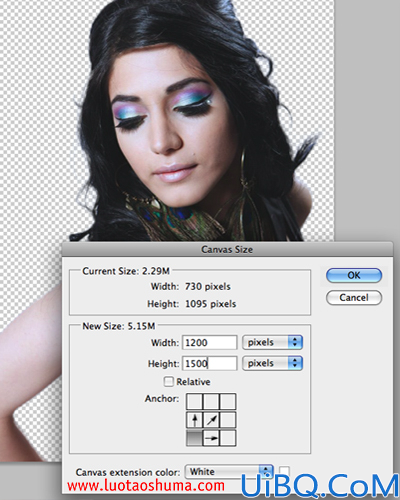Choose the bottom-right anchor cell

tap(228, 438)
